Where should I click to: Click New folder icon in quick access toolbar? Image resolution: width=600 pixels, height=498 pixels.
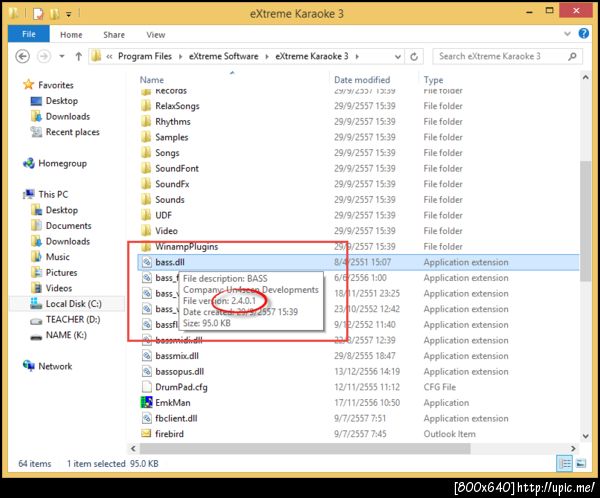click(x=54, y=14)
